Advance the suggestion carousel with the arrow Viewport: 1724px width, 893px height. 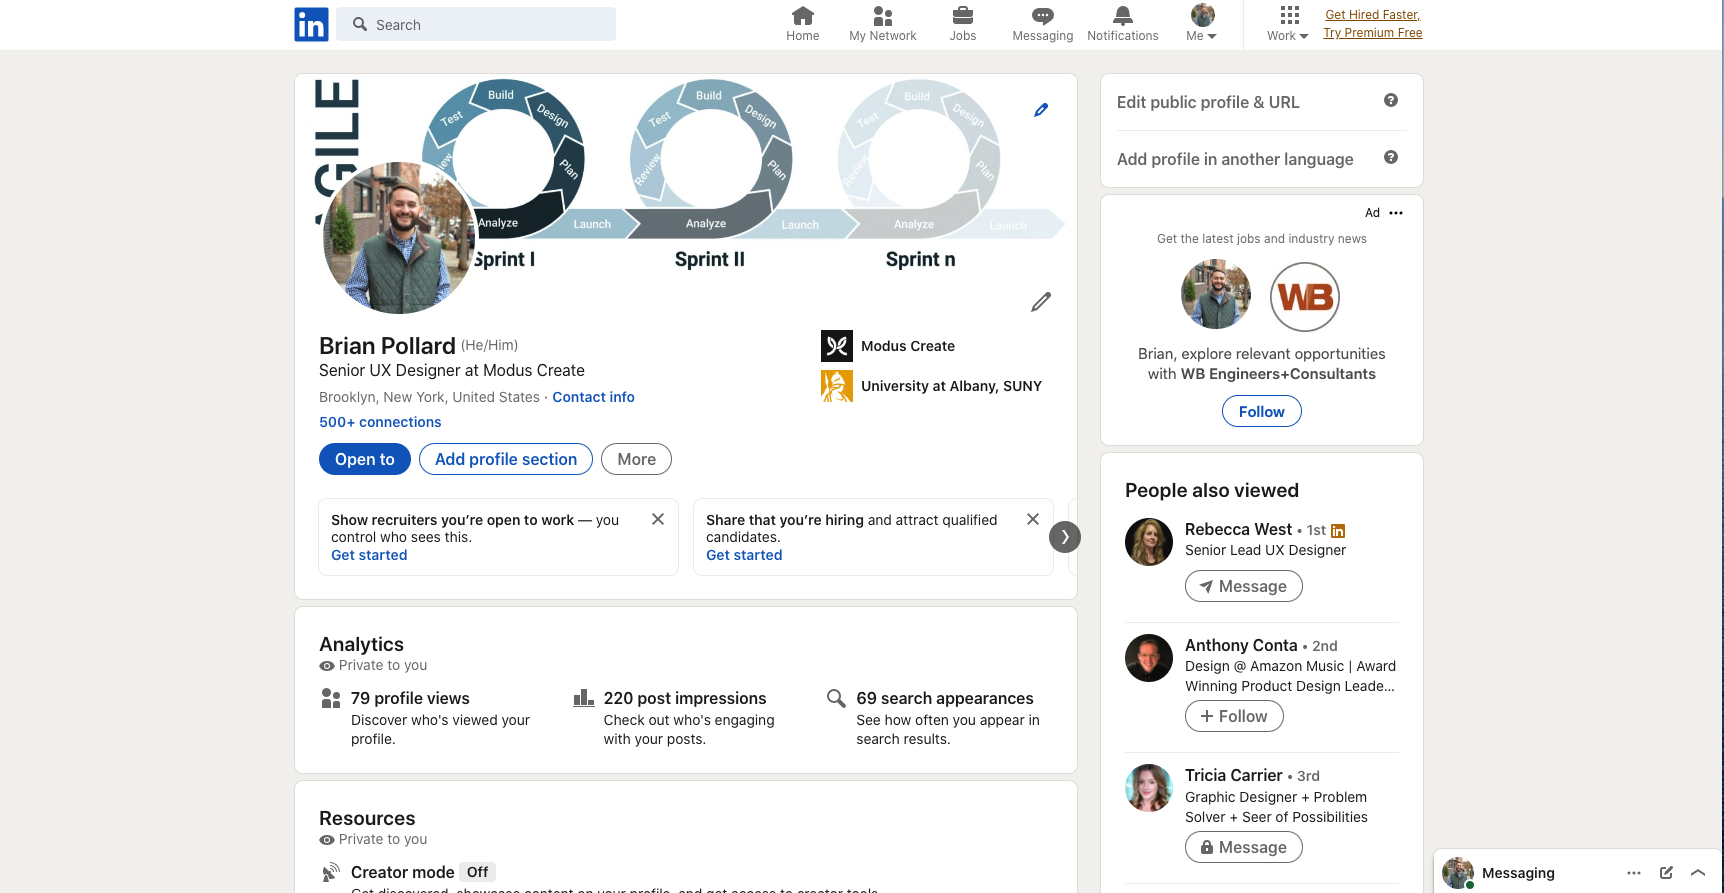click(1065, 537)
